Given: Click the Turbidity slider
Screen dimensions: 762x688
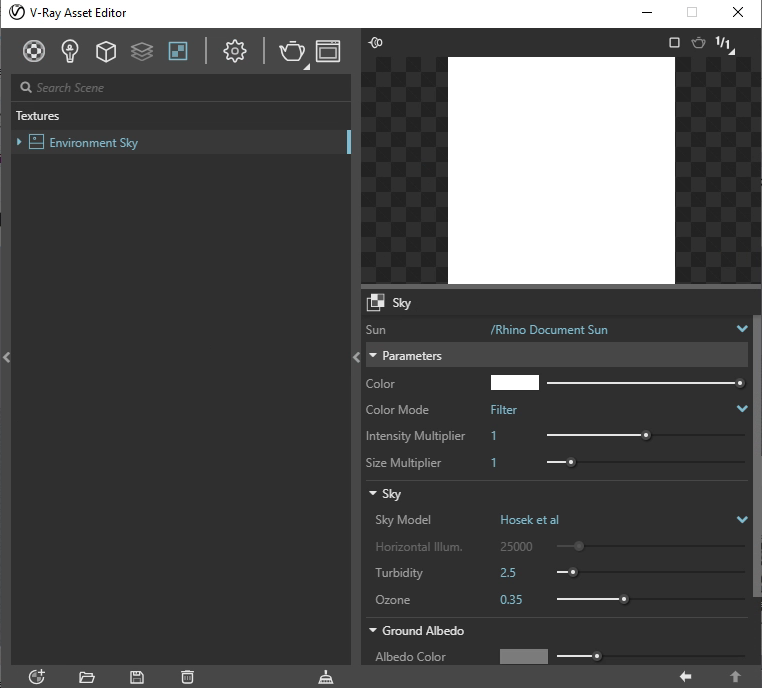Looking at the screenshot, I should click(x=651, y=572).
